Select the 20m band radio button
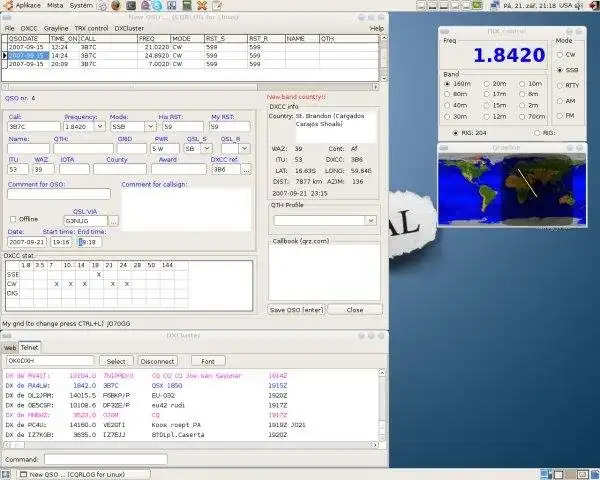 coord(489,84)
